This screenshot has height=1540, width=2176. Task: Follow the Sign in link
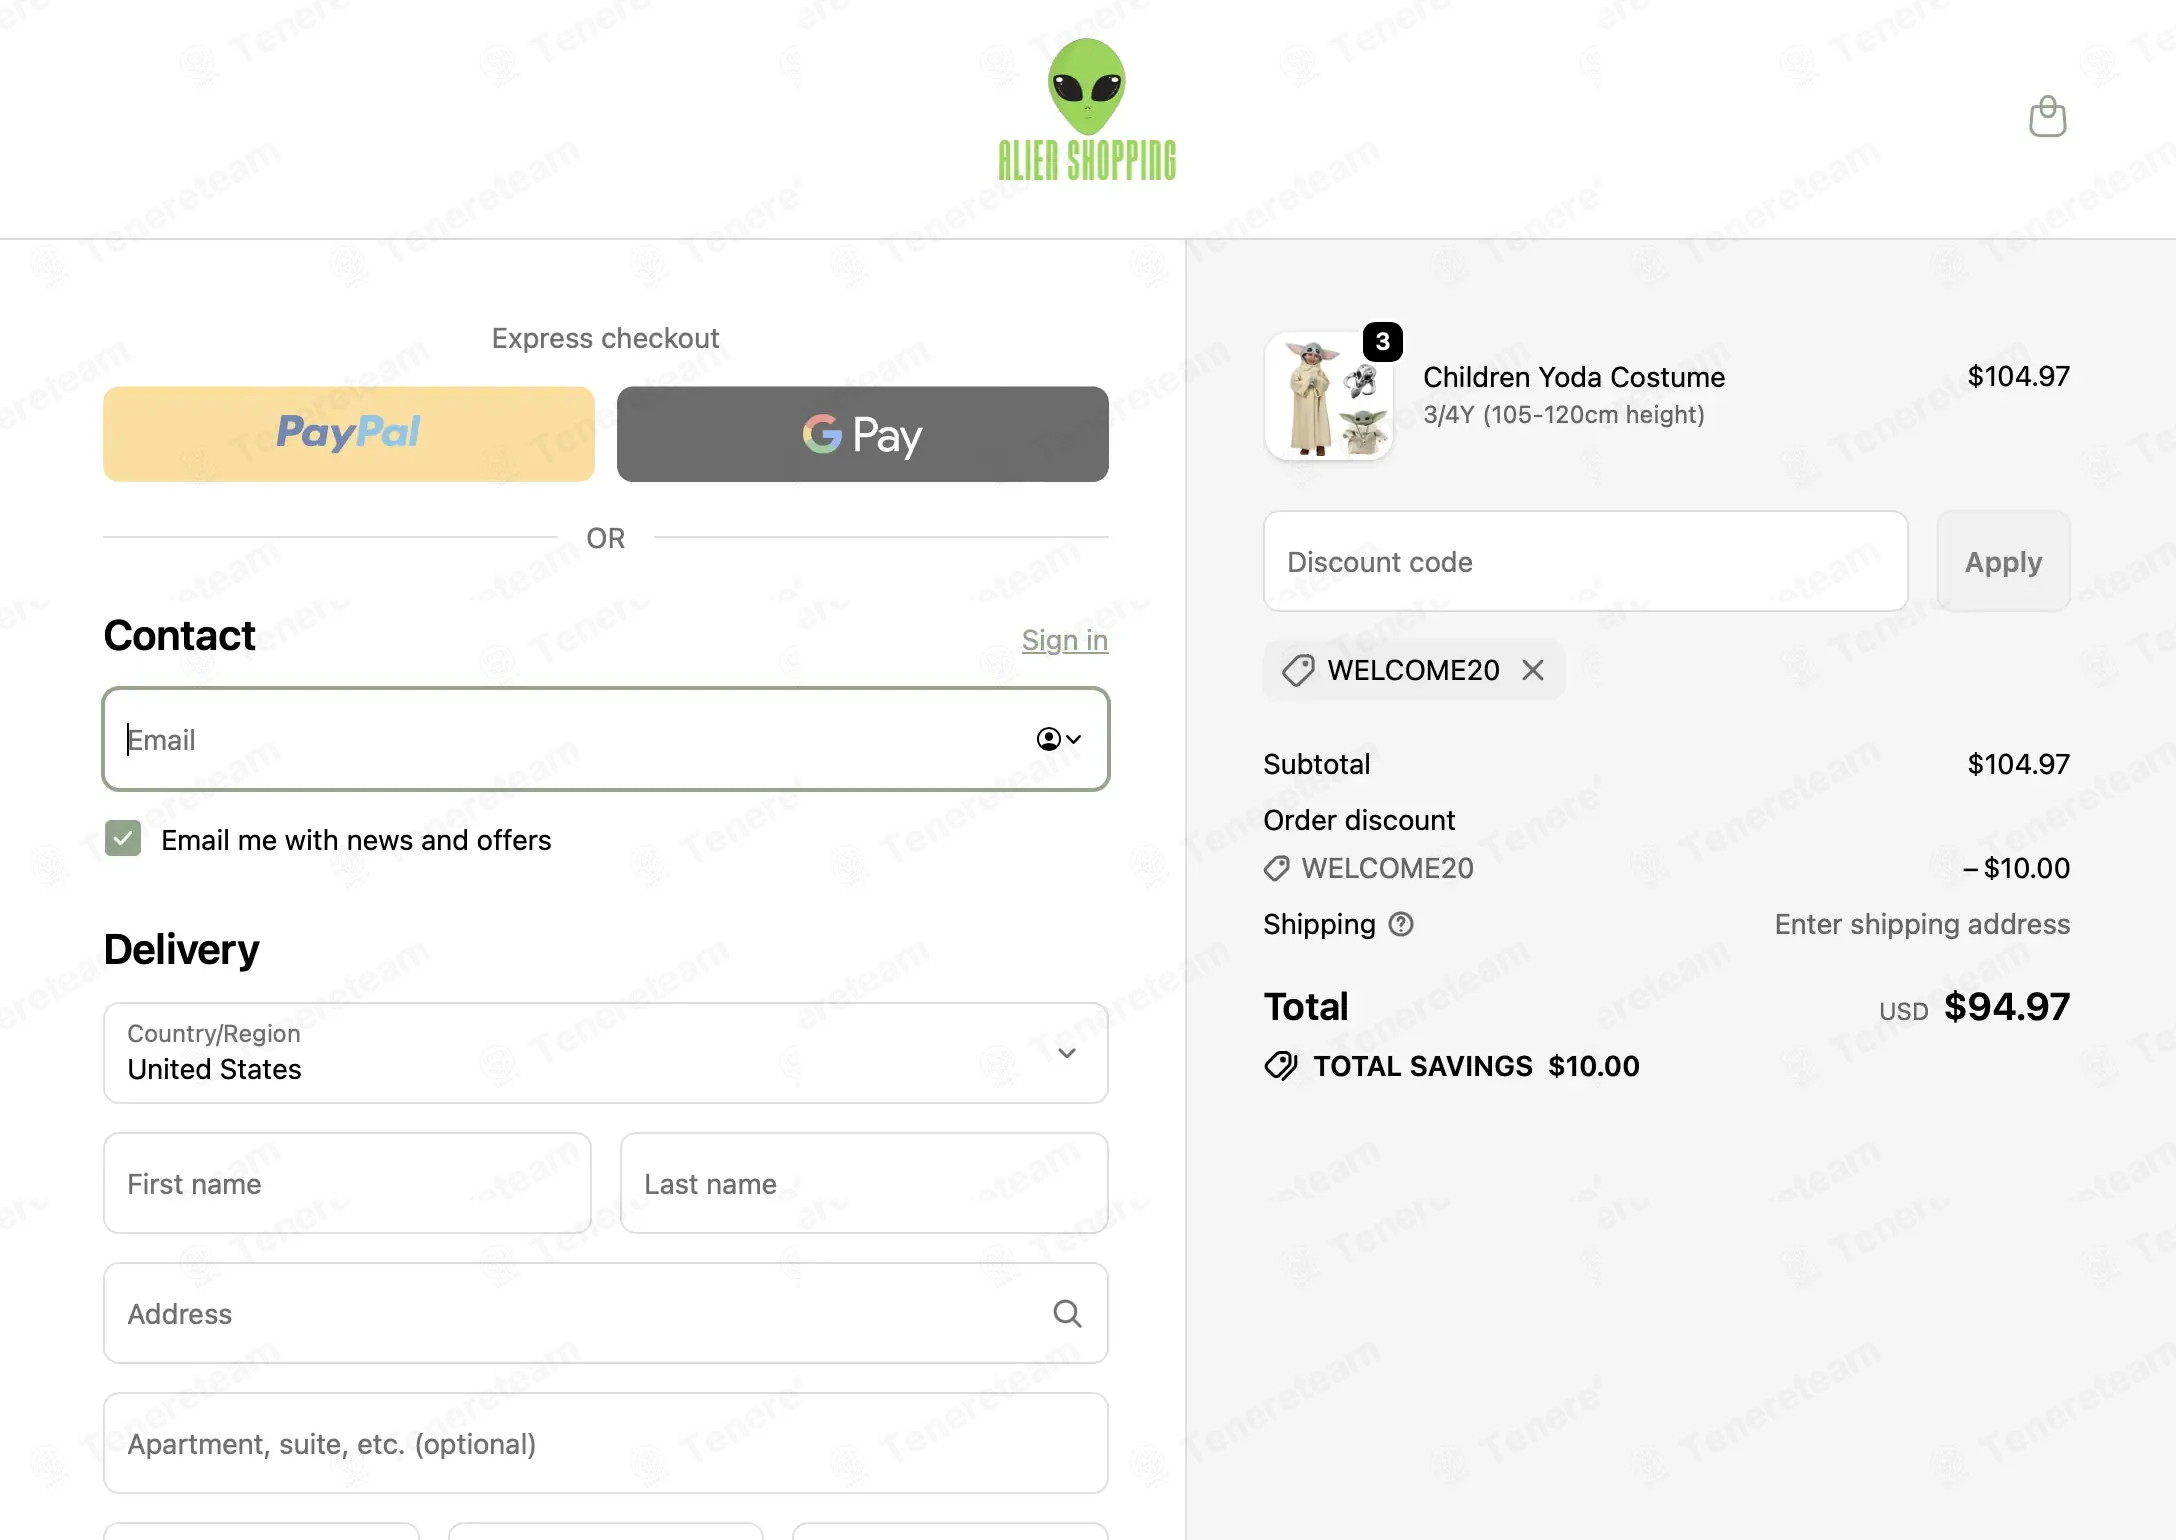(x=1065, y=640)
